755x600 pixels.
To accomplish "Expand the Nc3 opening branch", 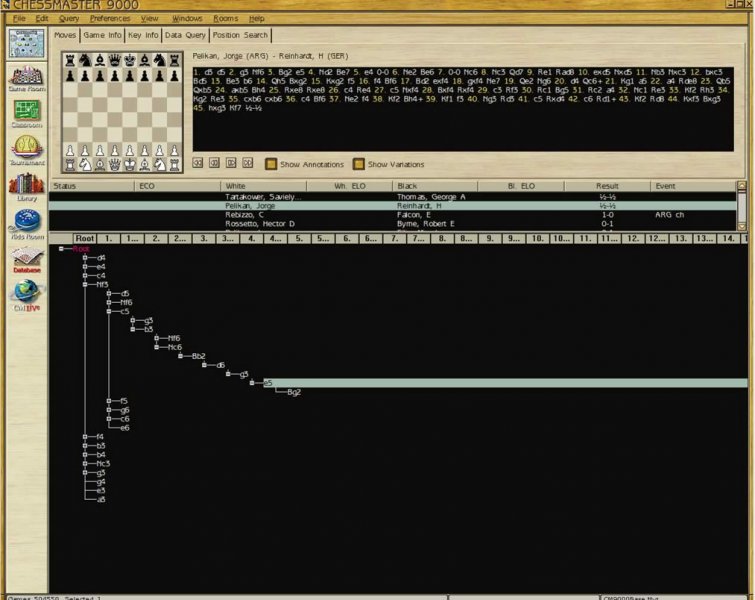I will (x=85, y=464).
